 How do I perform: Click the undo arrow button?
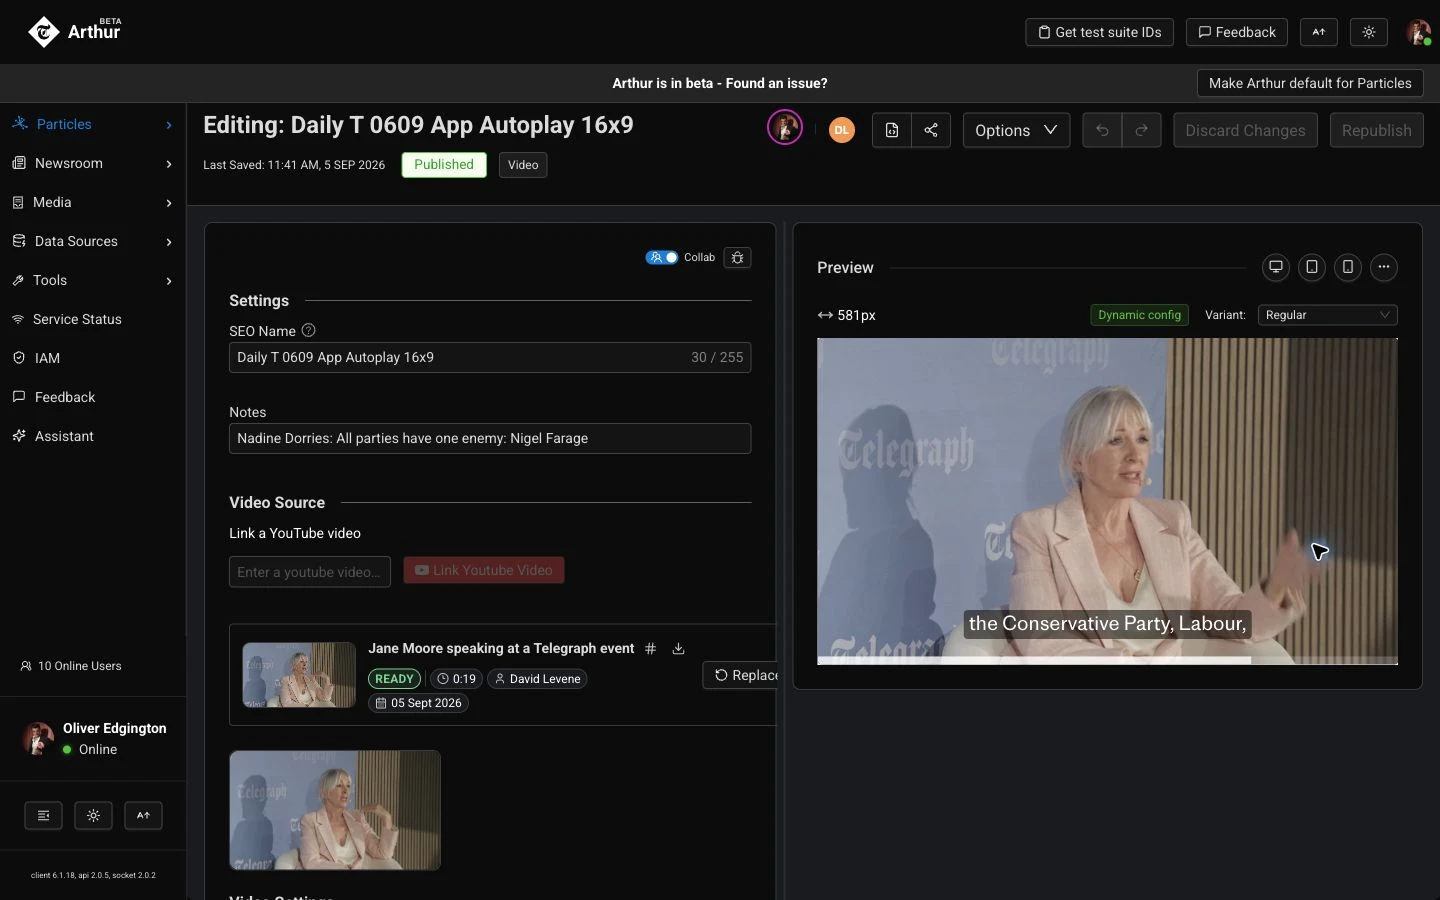click(1102, 130)
